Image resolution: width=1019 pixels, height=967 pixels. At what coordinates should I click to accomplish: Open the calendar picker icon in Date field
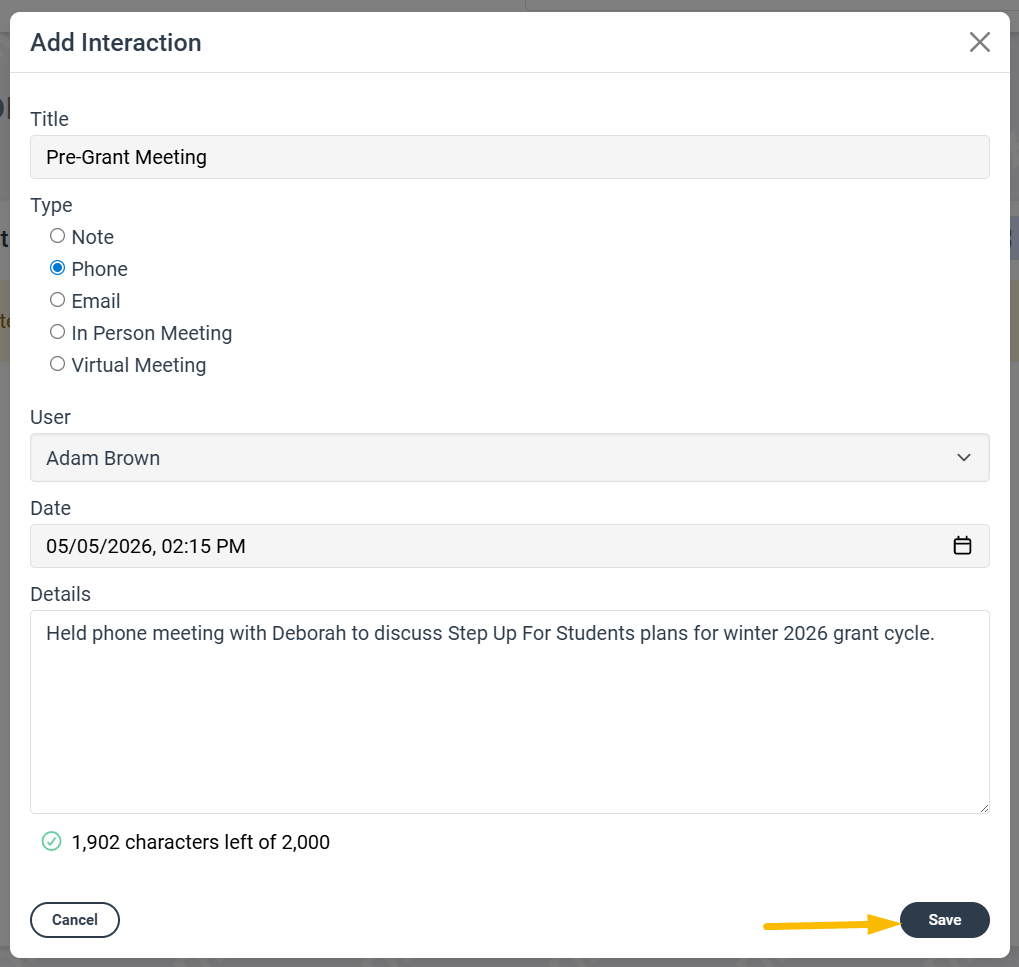(x=962, y=545)
